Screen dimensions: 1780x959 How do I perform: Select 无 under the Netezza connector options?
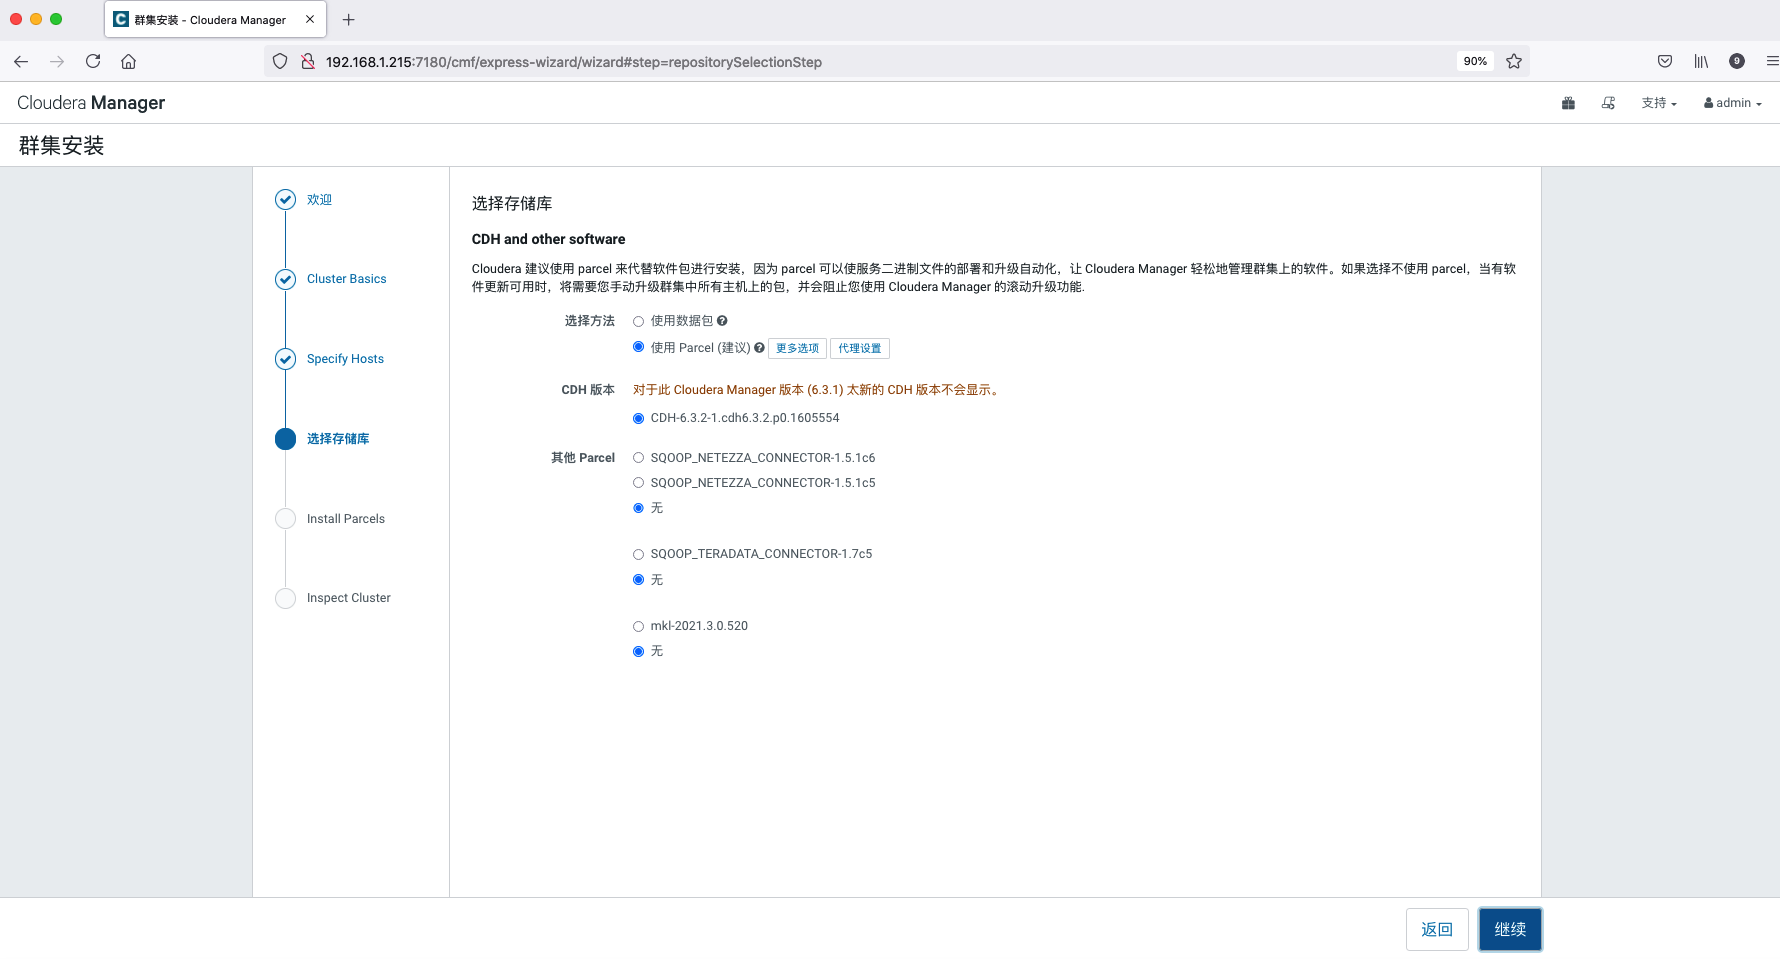[638, 508]
